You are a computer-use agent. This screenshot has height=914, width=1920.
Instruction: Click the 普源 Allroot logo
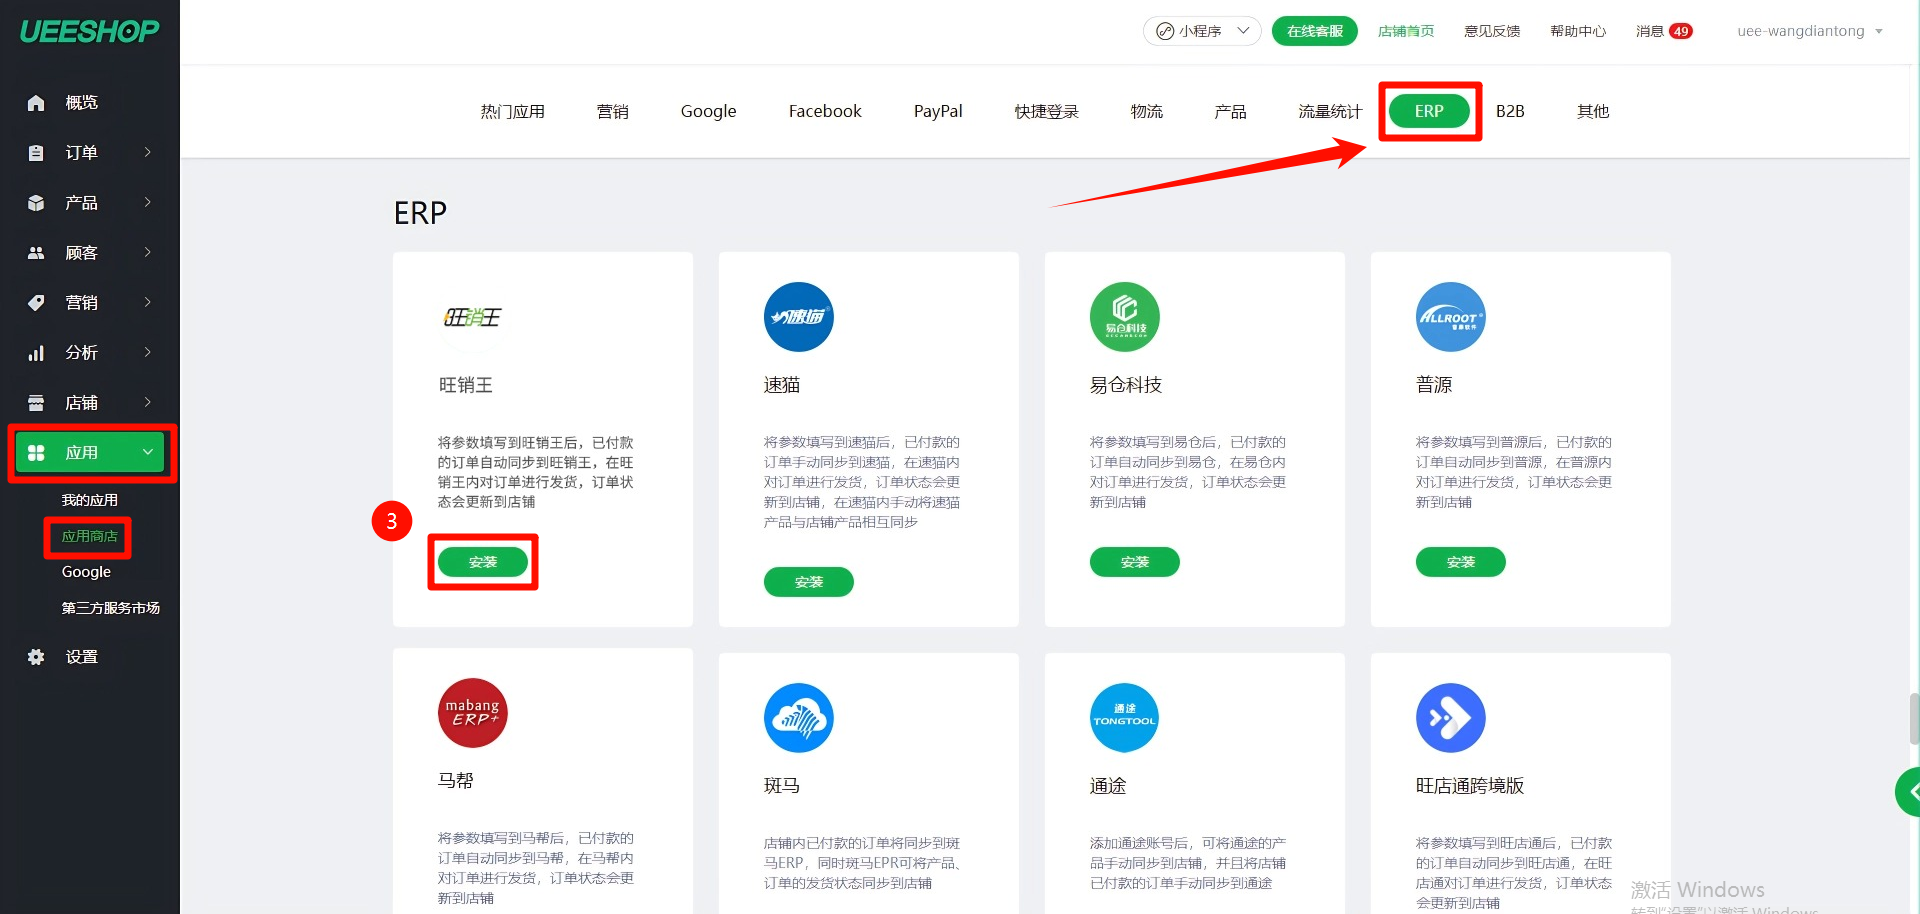1451,317
